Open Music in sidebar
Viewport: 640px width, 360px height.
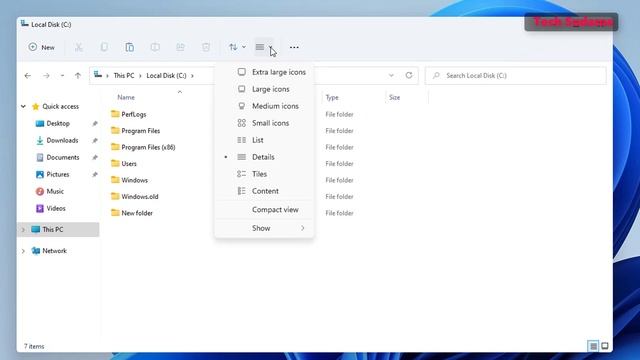[x=50, y=191]
